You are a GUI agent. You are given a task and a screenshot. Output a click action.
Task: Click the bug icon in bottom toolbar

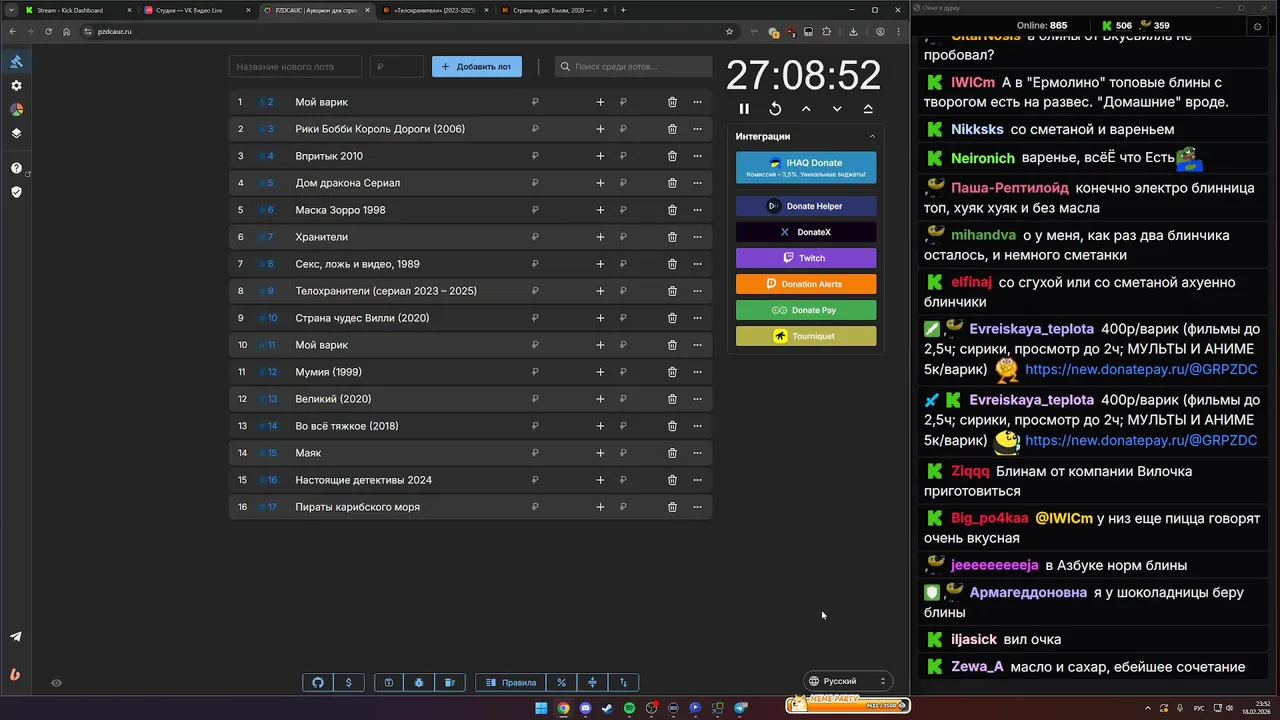pyautogui.click(x=419, y=682)
